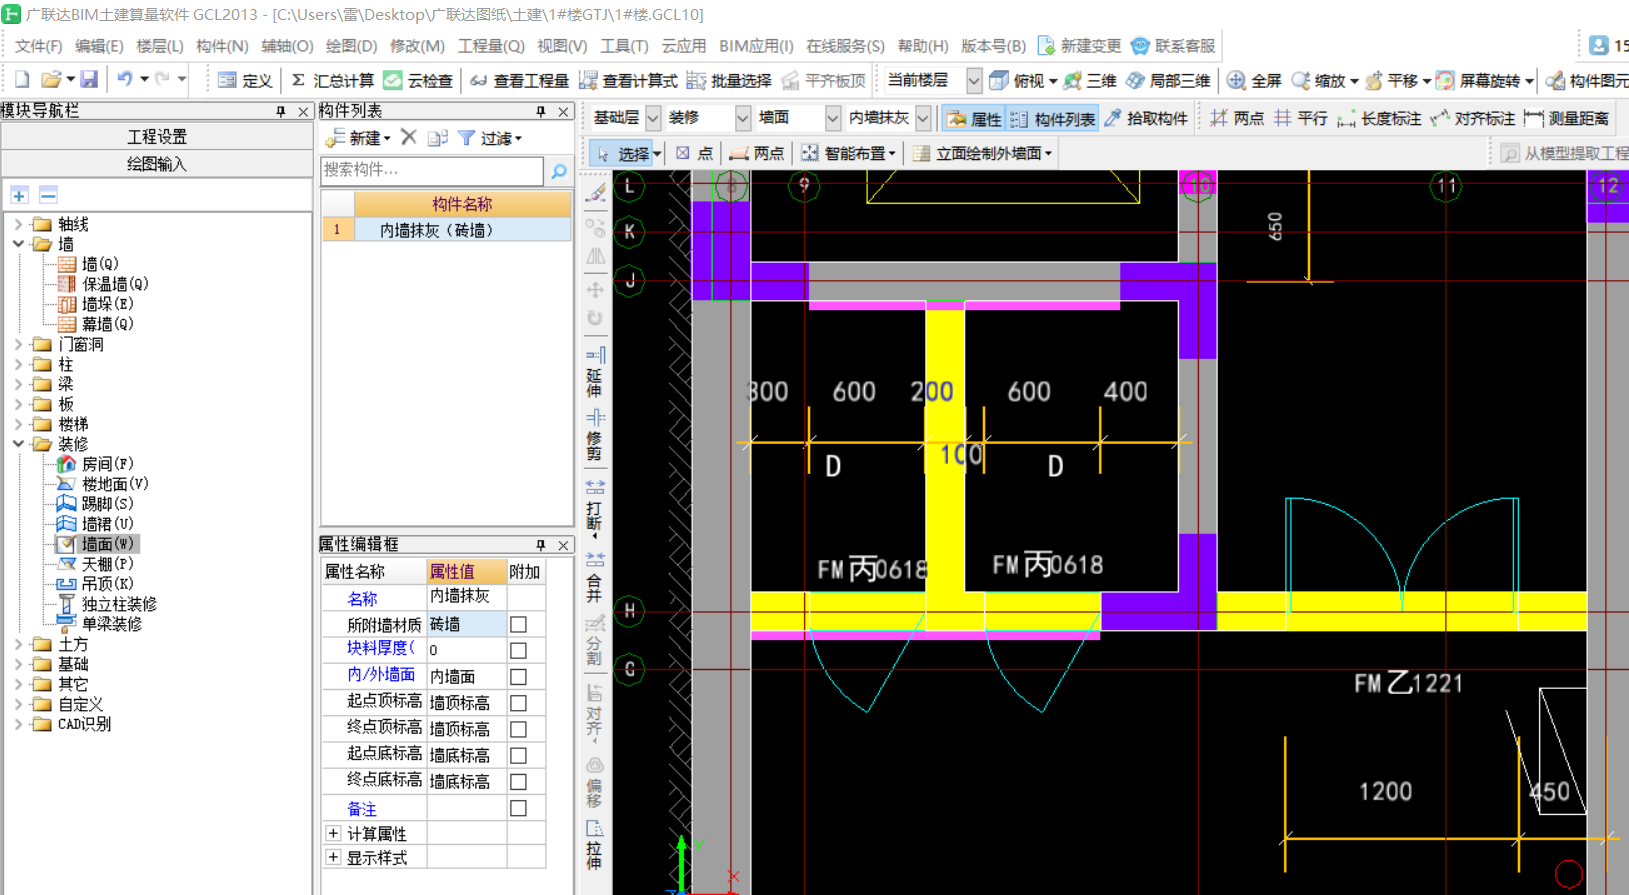The image size is (1629, 895).
Task: Expand the 显示样式 section
Action: click(333, 857)
